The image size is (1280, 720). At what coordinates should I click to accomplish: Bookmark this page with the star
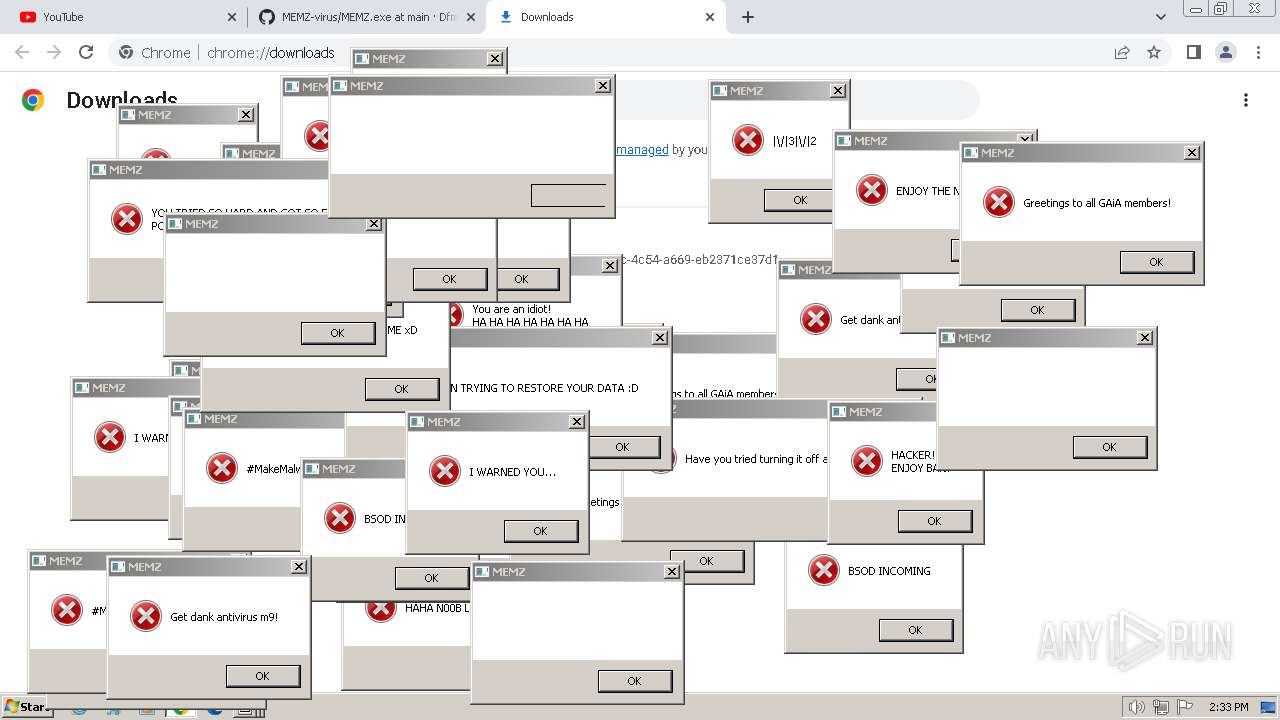pyautogui.click(x=1154, y=52)
